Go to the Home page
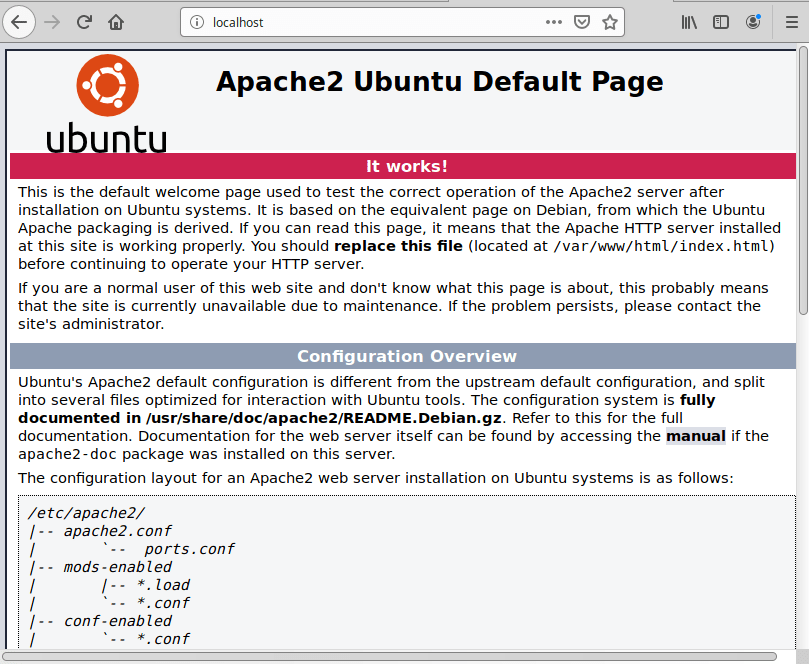 (117, 21)
